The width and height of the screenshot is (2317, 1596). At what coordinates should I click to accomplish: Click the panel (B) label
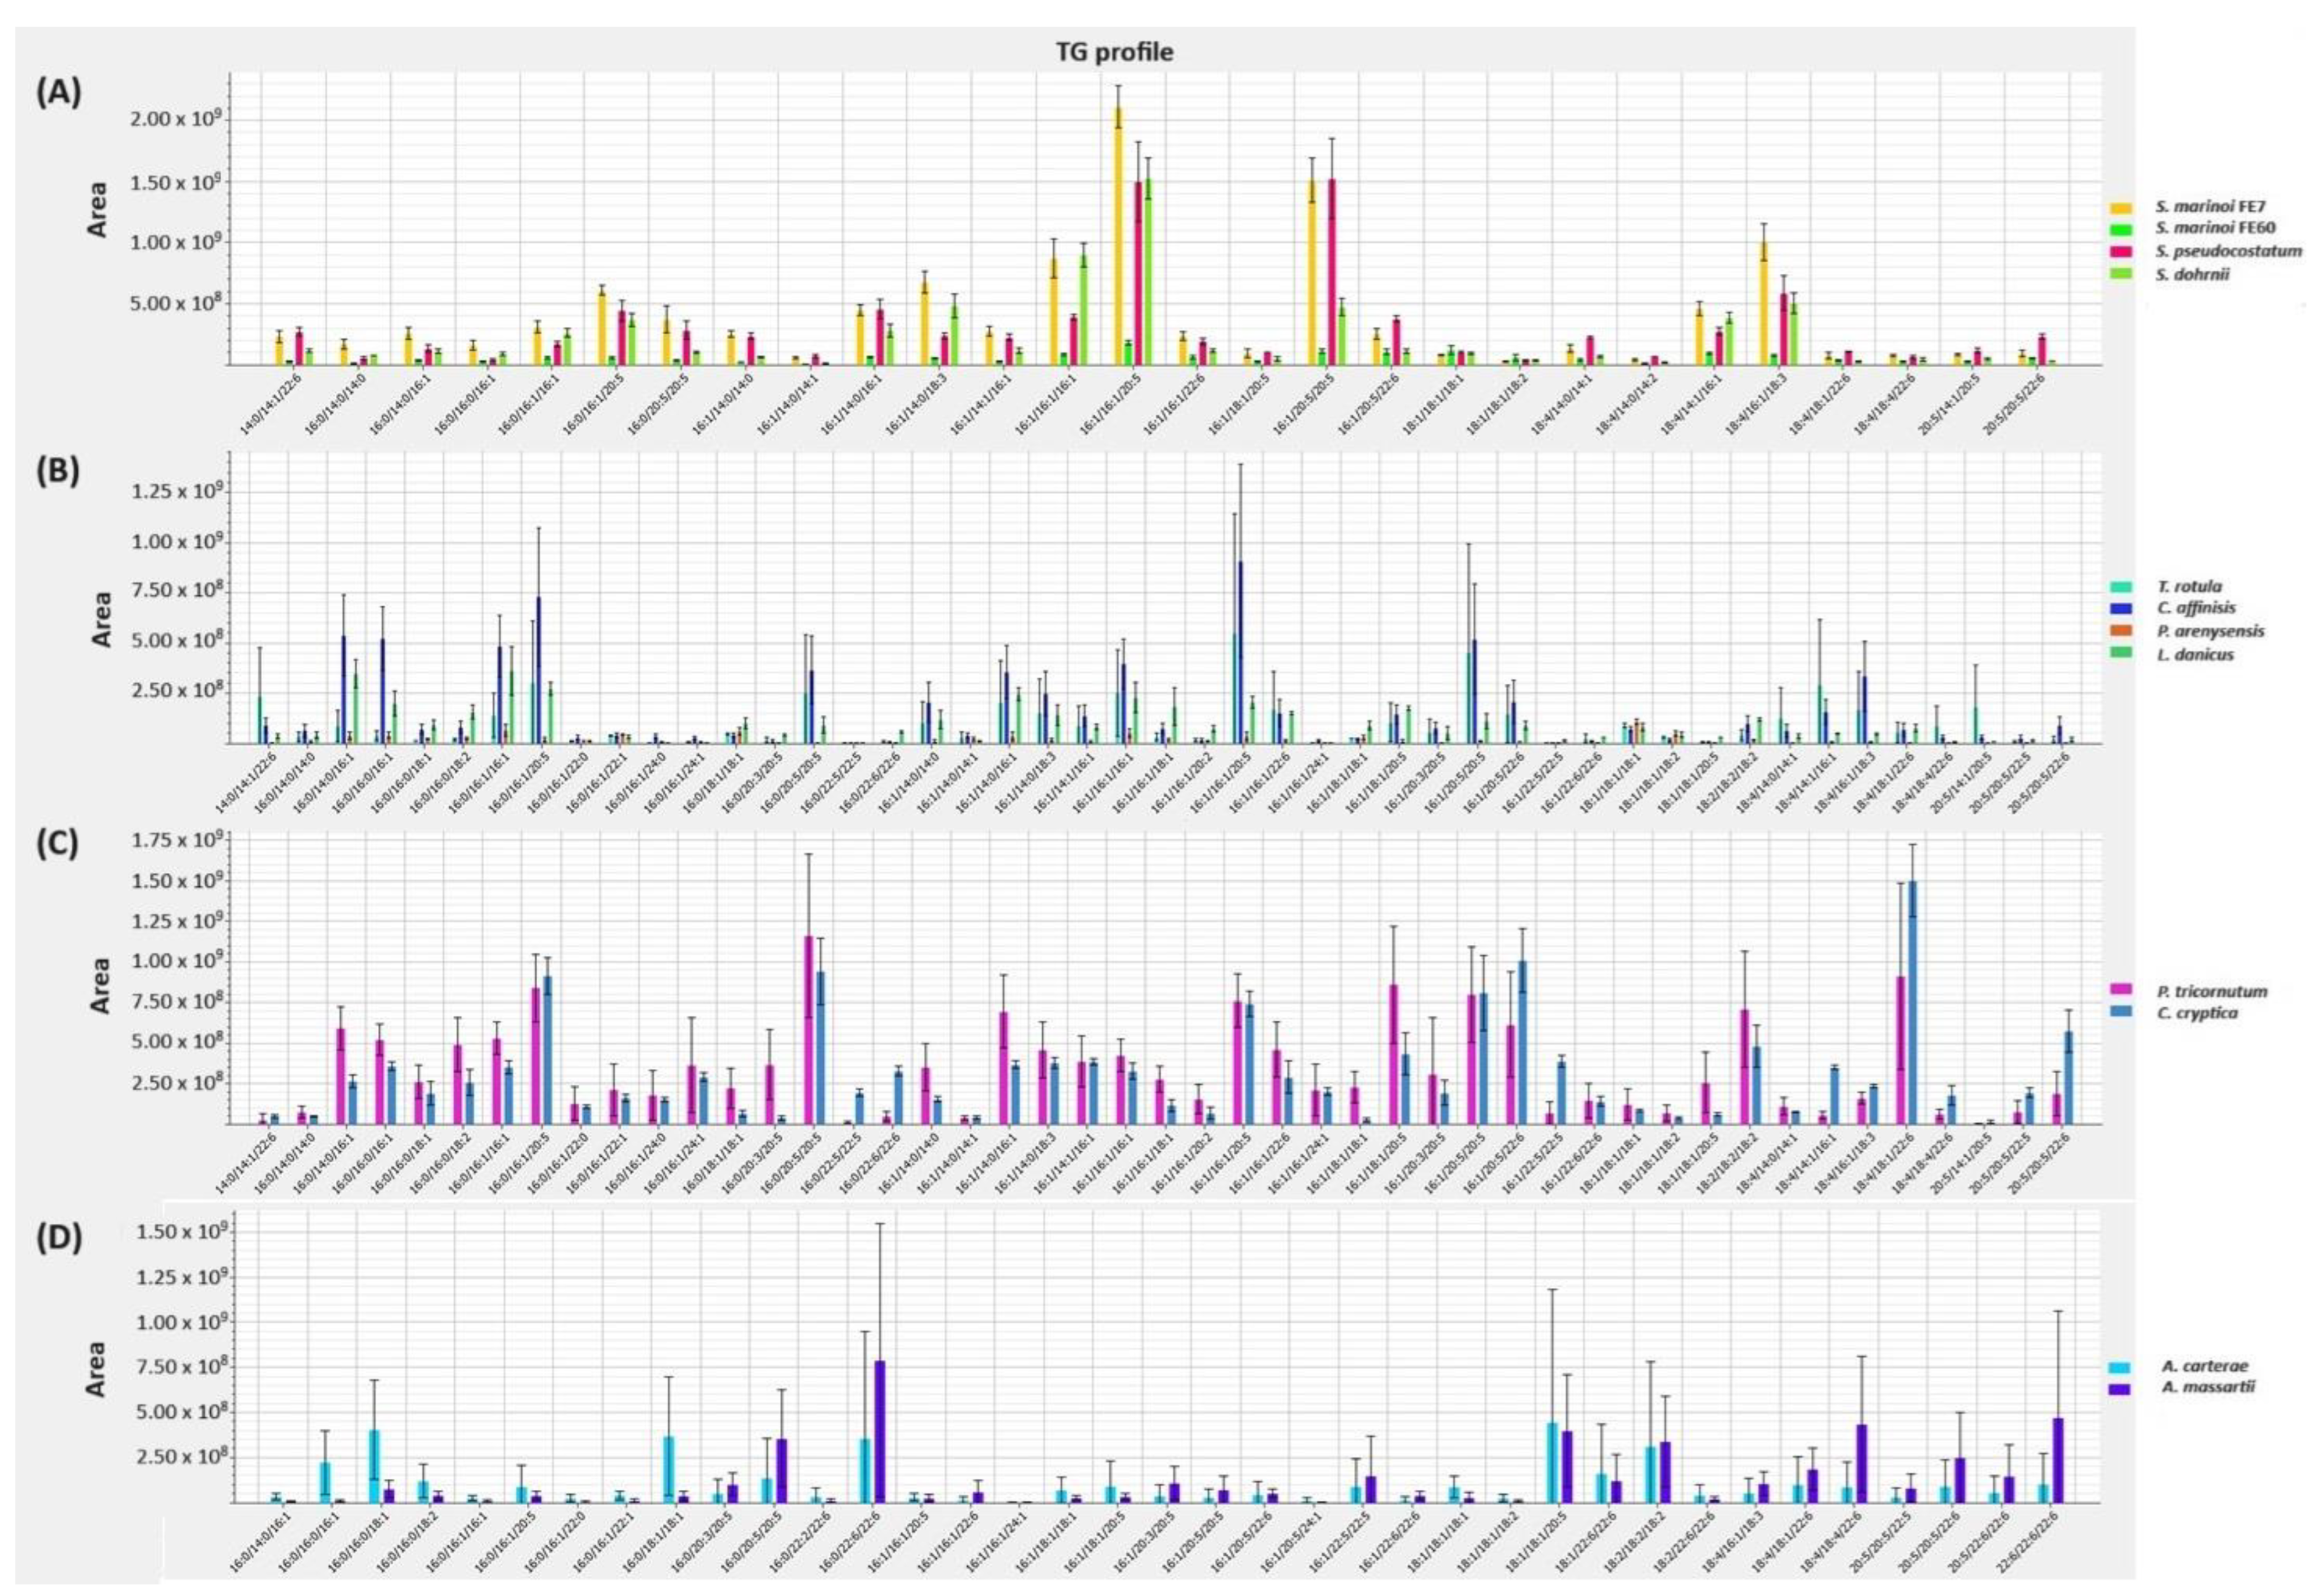[59, 472]
